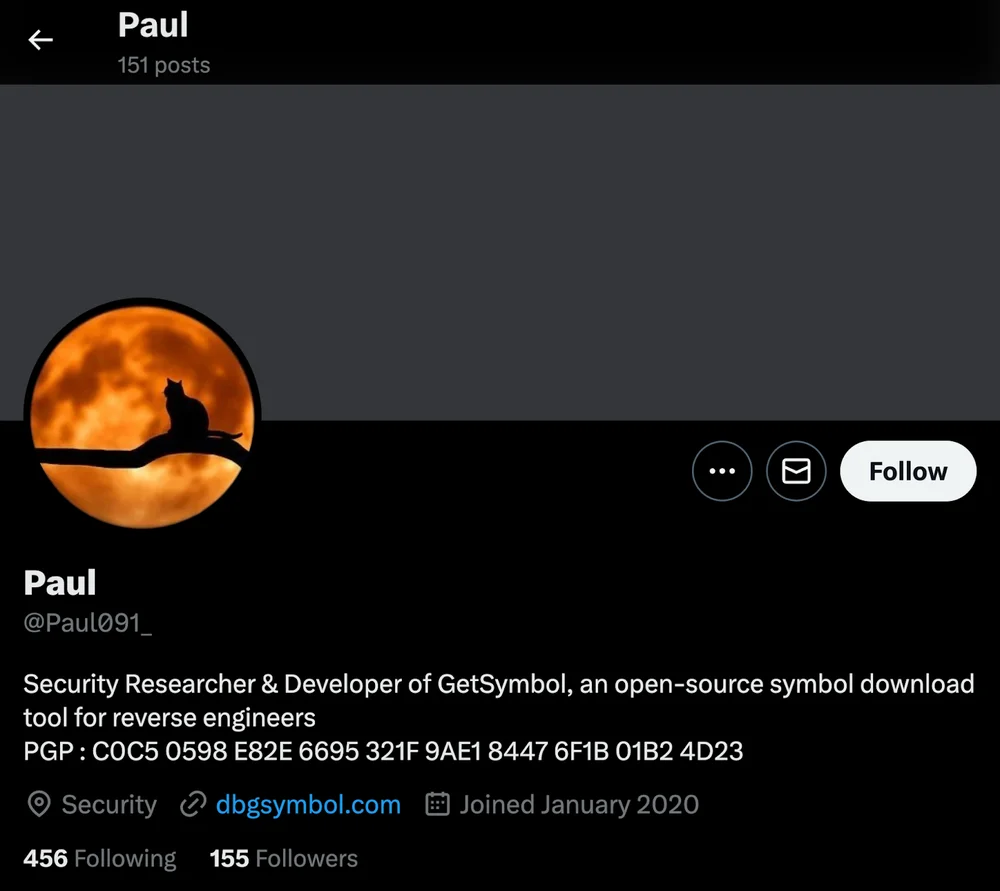Viewport: 1000px width, 891px height.
Task: Click the PGP fingerprint line in bio
Action: [383, 751]
